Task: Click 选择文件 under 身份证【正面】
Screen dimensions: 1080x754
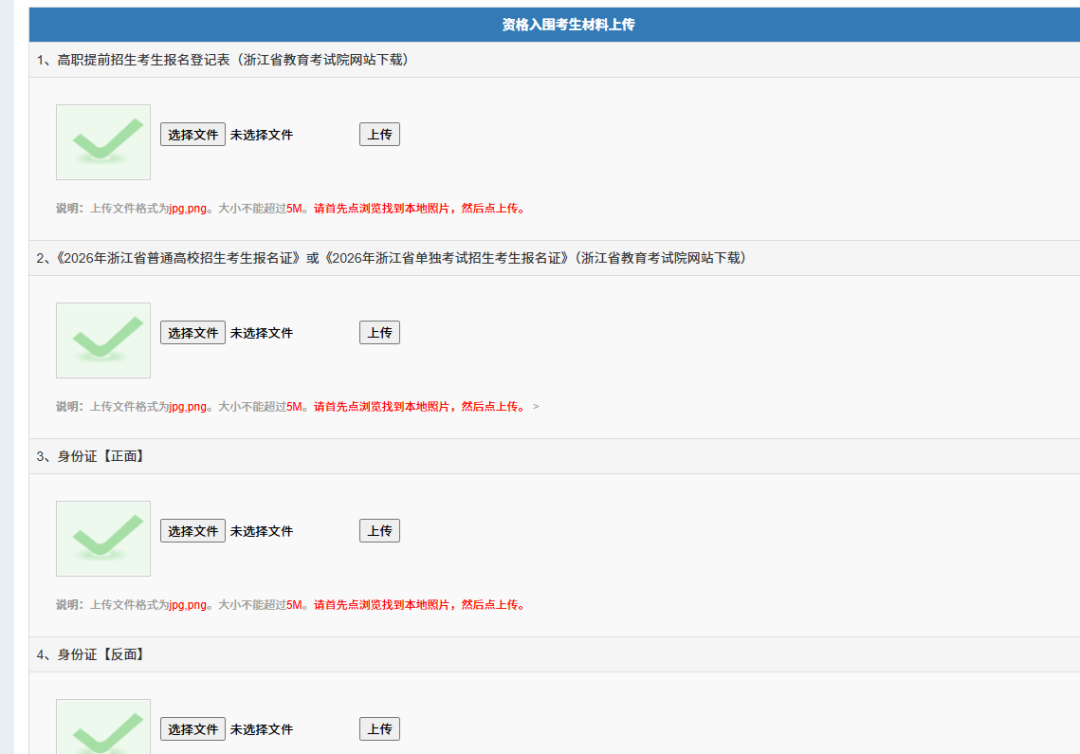Action: pos(193,531)
